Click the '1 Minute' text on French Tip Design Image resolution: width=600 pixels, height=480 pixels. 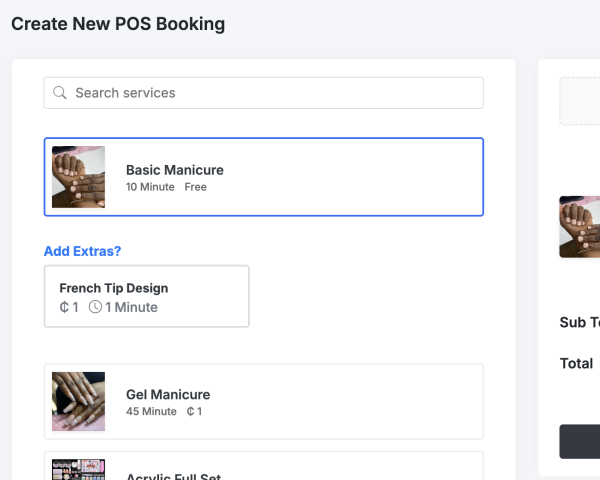coord(131,307)
